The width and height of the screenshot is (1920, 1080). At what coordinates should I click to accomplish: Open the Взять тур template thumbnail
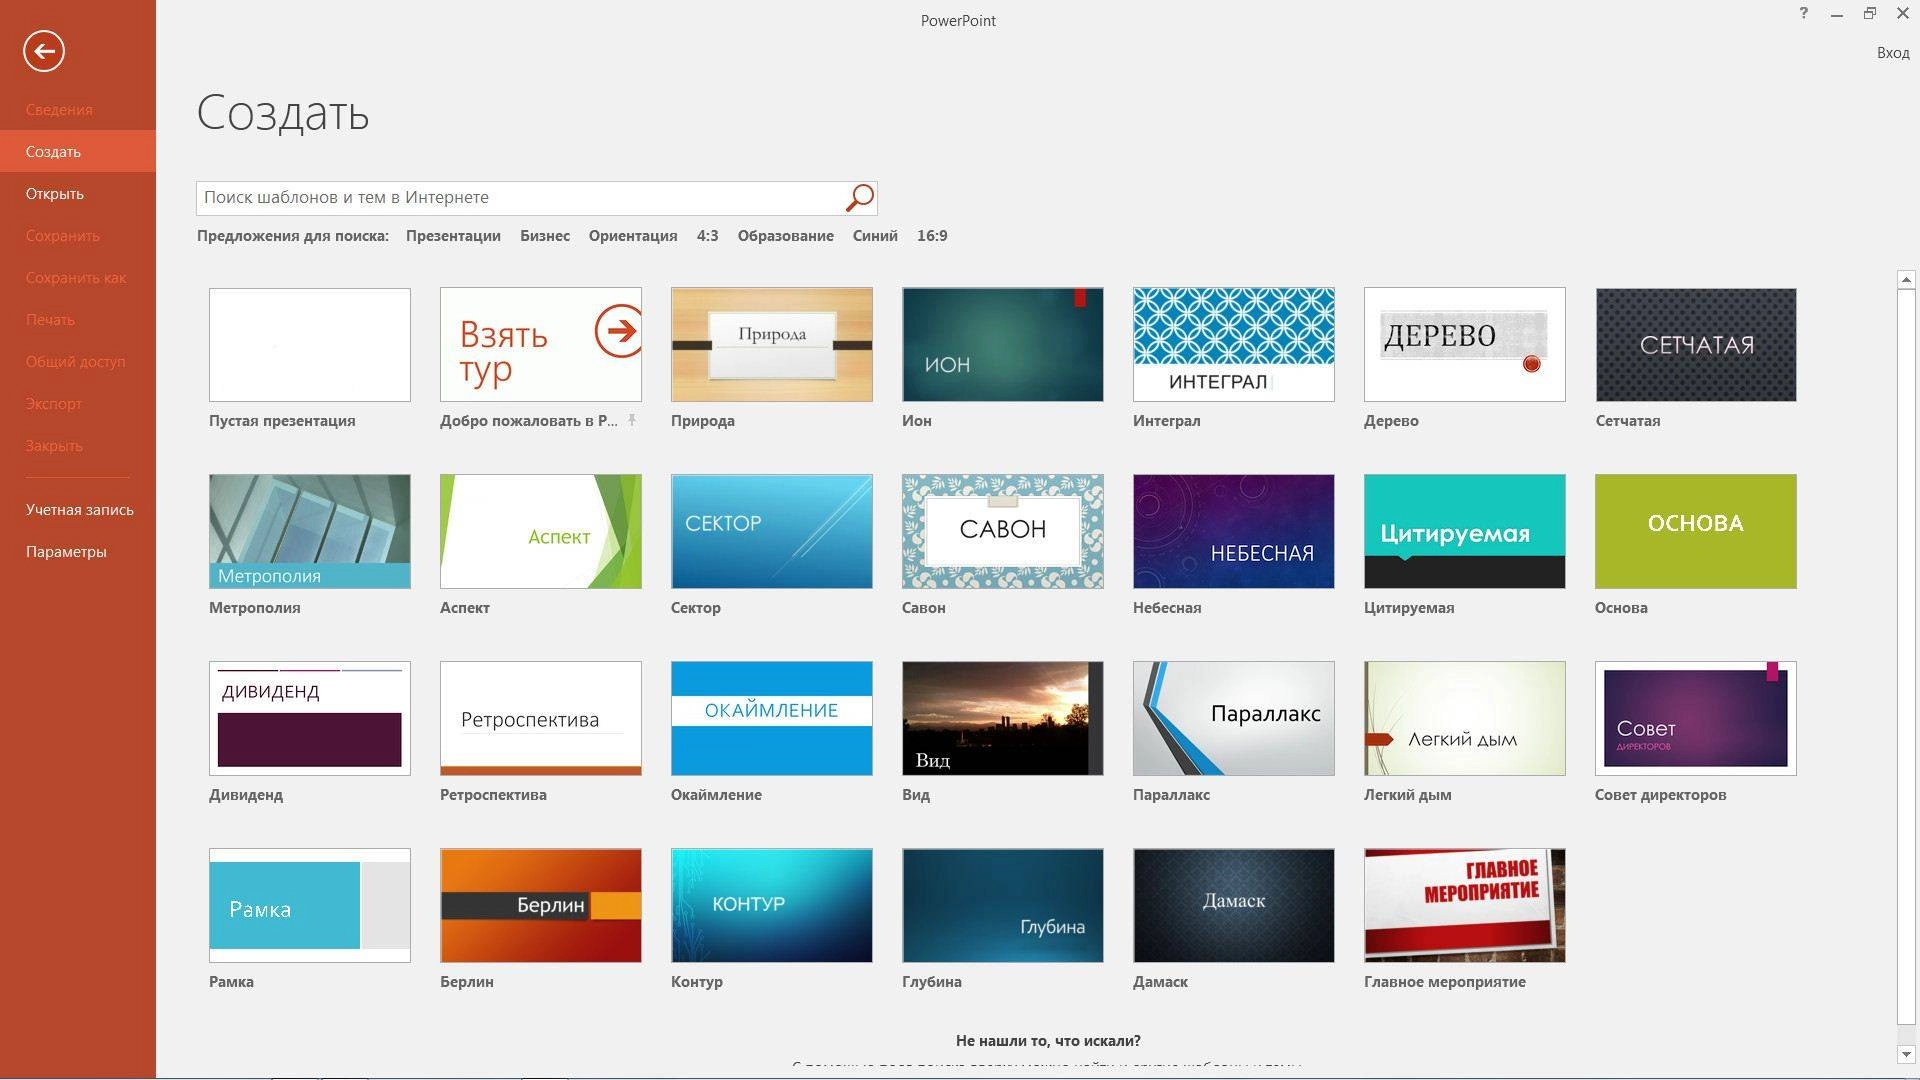point(541,345)
